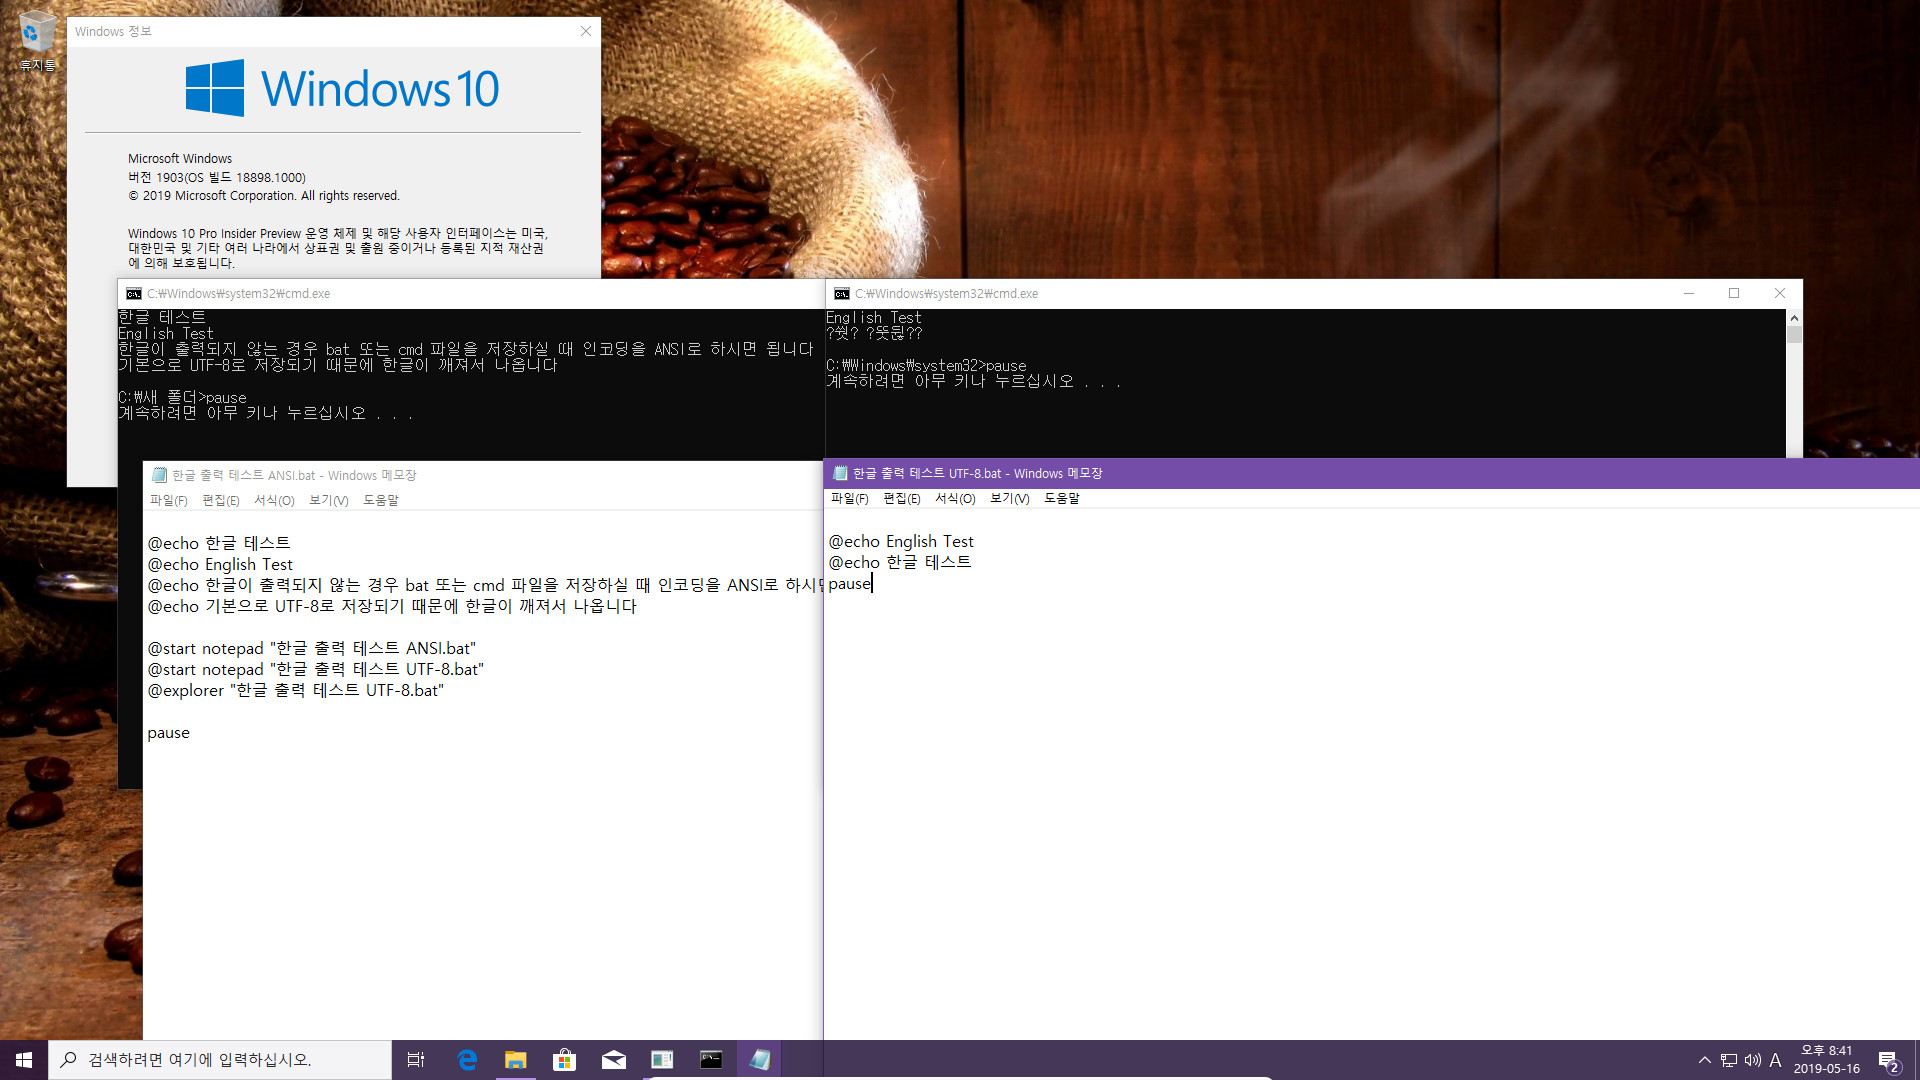Screen dimensions: 1920x1080
Task: Open 파일(F) menu in ANSI.bat Notepad
Action: point(169,500)
